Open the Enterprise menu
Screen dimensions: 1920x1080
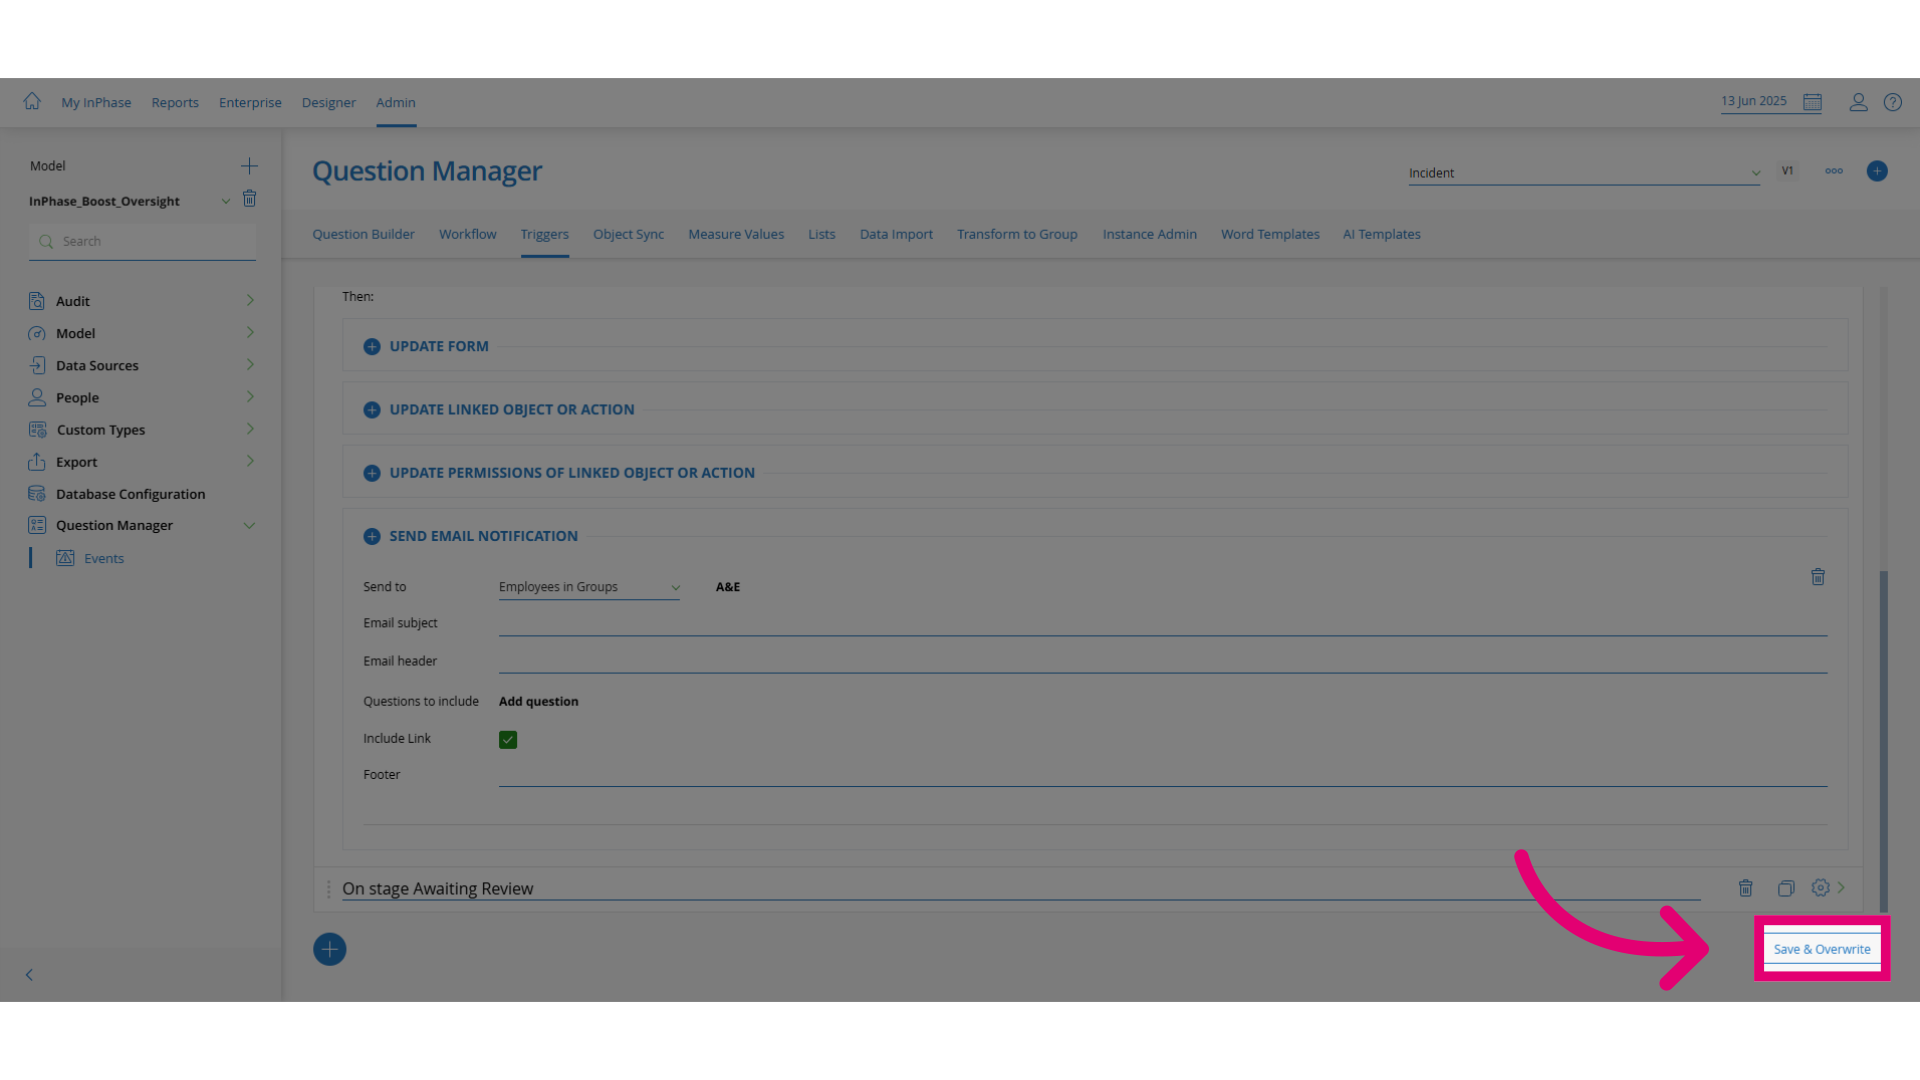click(250, 102)
